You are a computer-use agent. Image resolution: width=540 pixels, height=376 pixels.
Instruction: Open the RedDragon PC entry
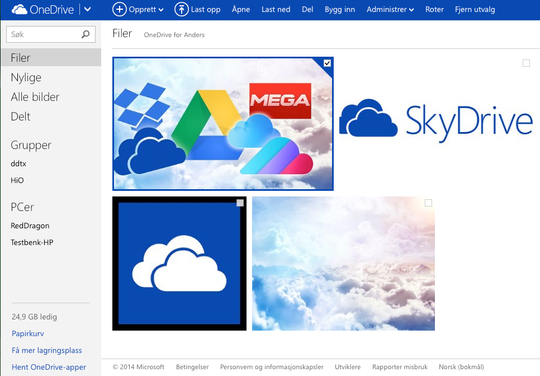(30, 226)
